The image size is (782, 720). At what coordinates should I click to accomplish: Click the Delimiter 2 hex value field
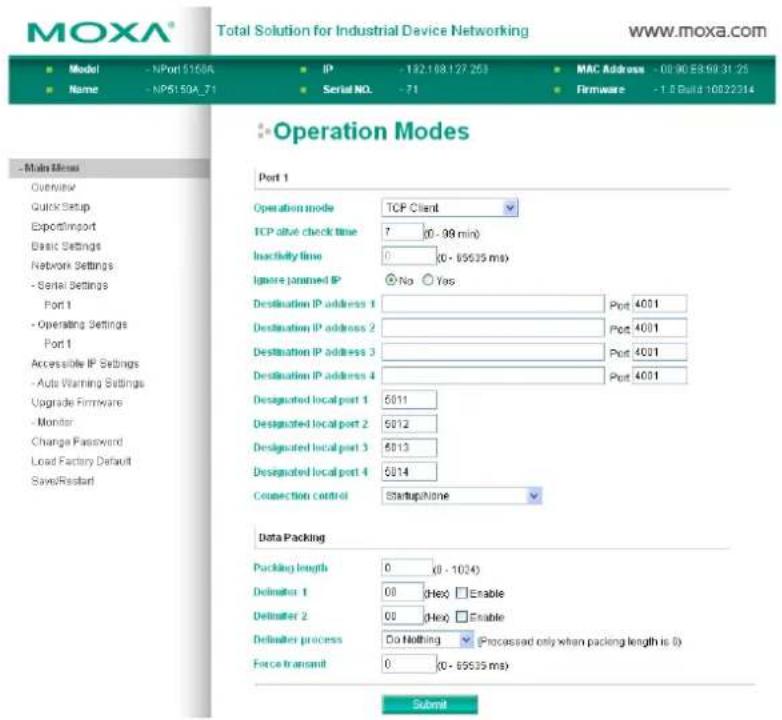[402, 616]
